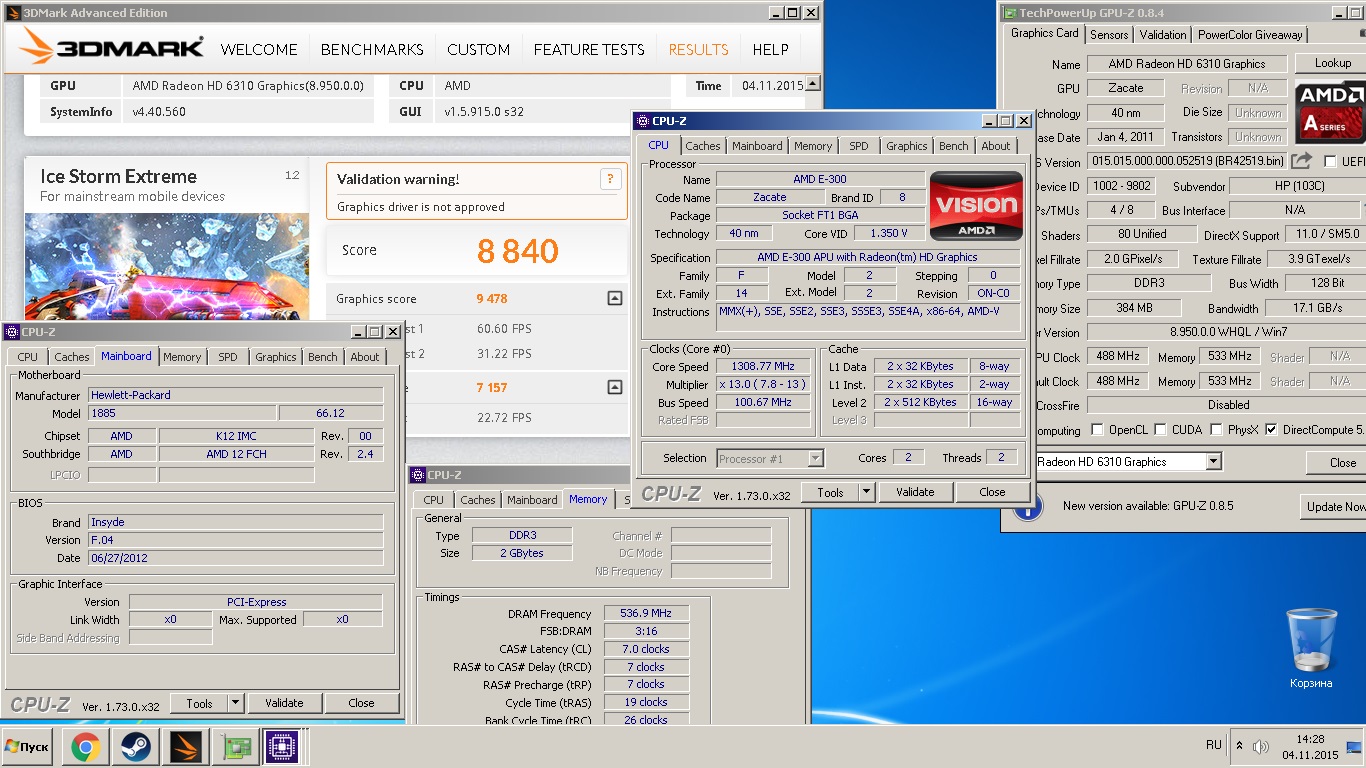Open the Processor #1 selection dropdown
1366x768 pixels.
(815, 459)
